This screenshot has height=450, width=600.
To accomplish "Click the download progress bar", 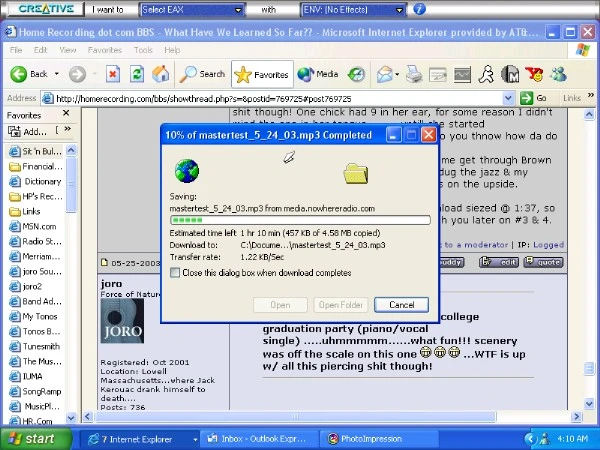I will click(300, 220).
